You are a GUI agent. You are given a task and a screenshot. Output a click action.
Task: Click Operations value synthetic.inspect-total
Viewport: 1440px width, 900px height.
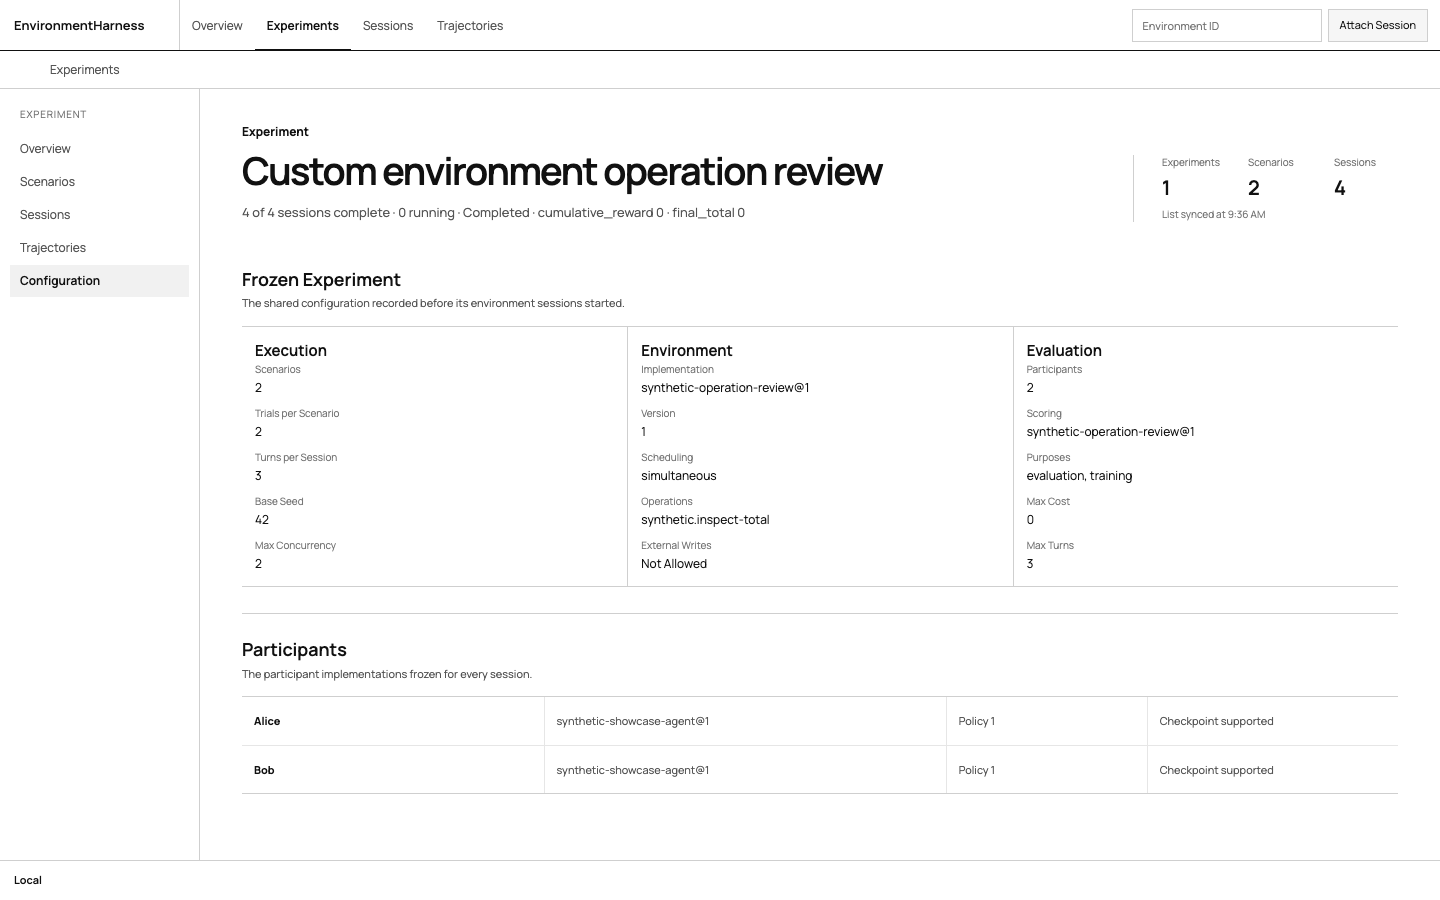(705, 520)
